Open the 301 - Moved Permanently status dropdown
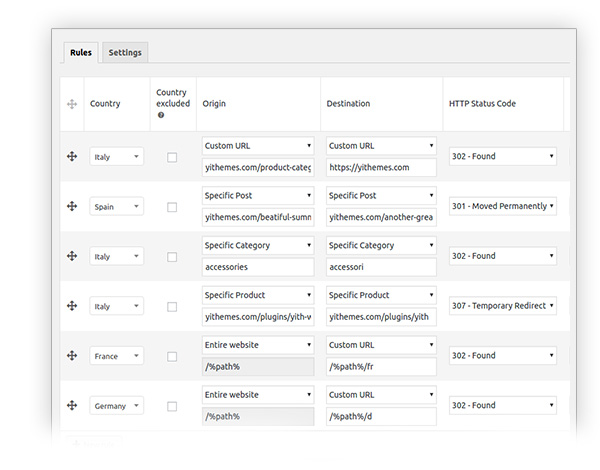This screenshot has width=600, height=470. (x=503, y=206)
